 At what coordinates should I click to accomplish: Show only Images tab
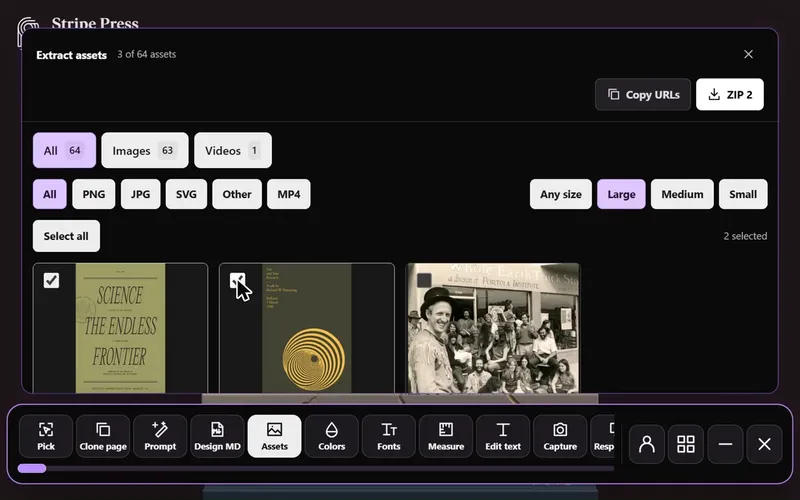145,151
